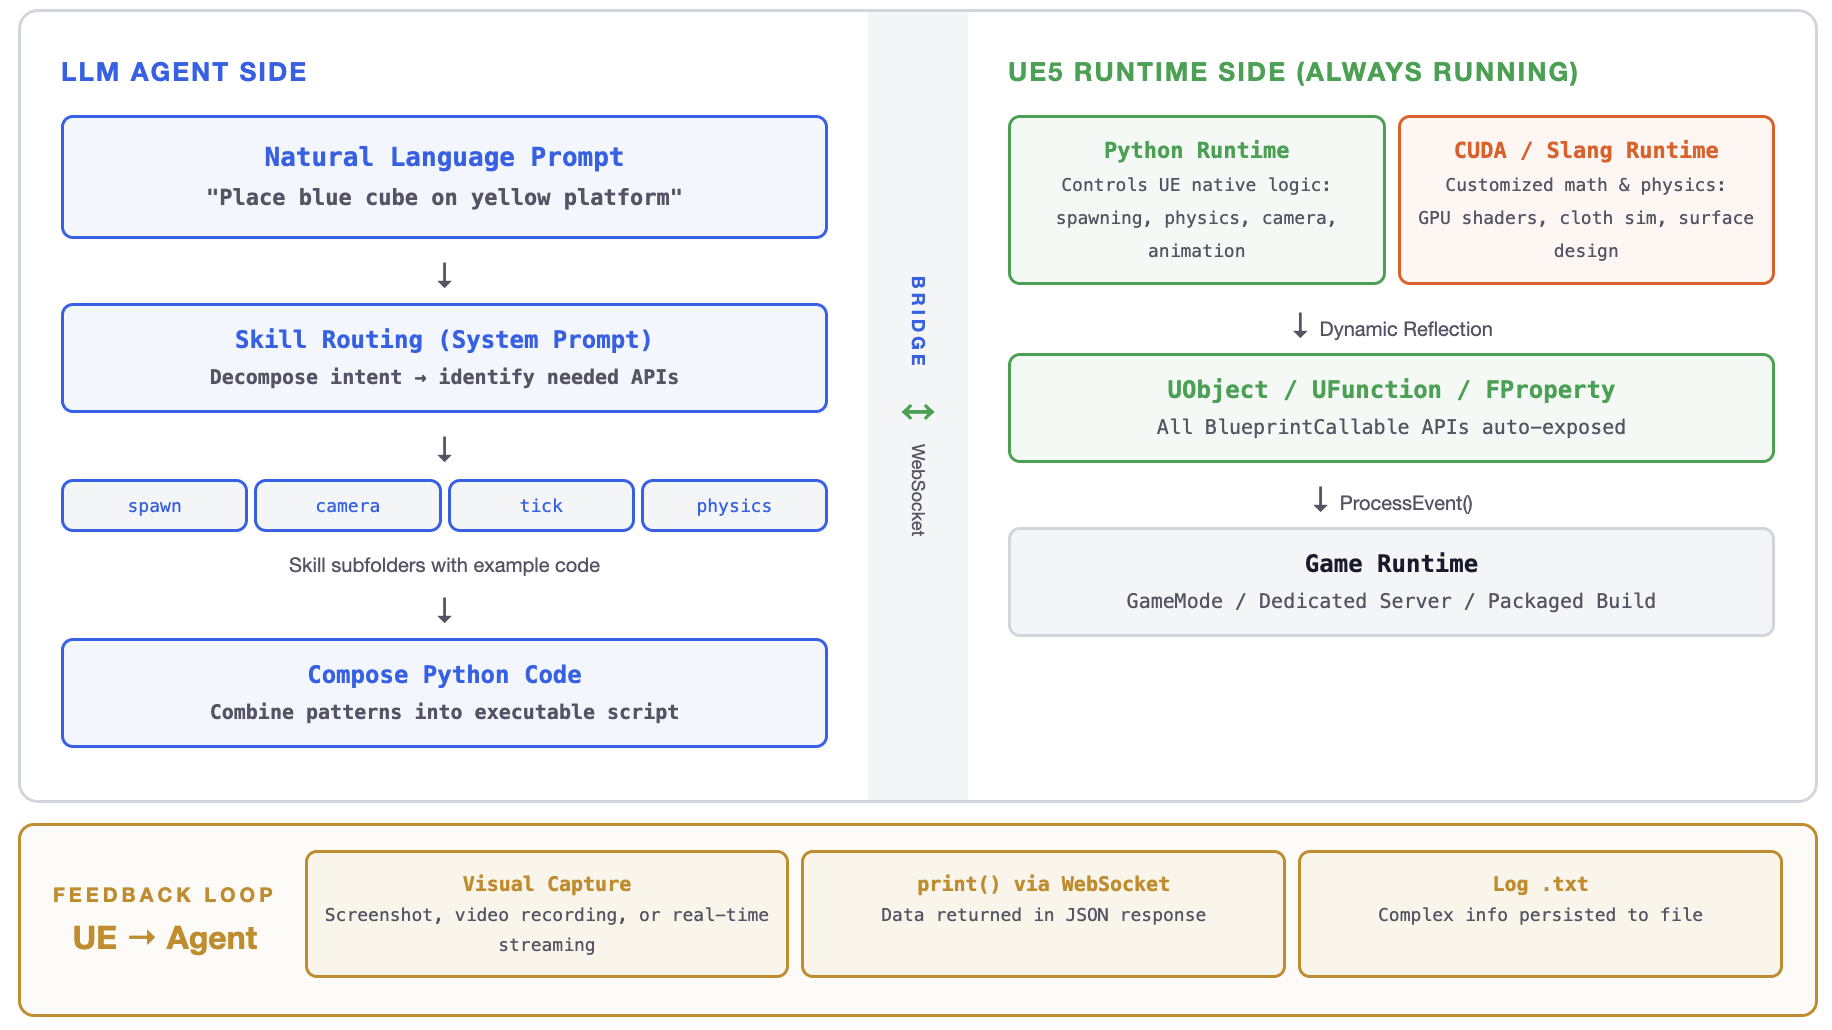Click the green bidirectional bridge arrow
The width and height of the screenshot is (1832, 1030).
(917, 412)
